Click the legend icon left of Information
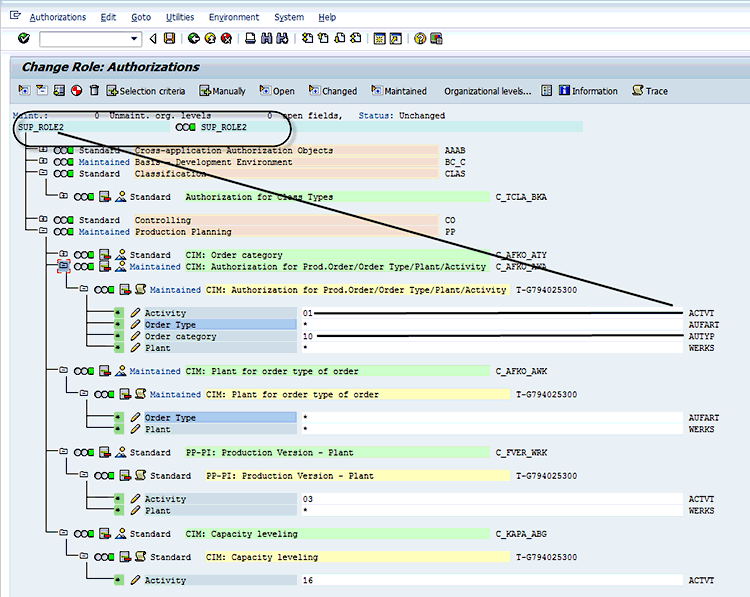Image resolution: width=750 pixels, height=597 pixels. [547, 90]
